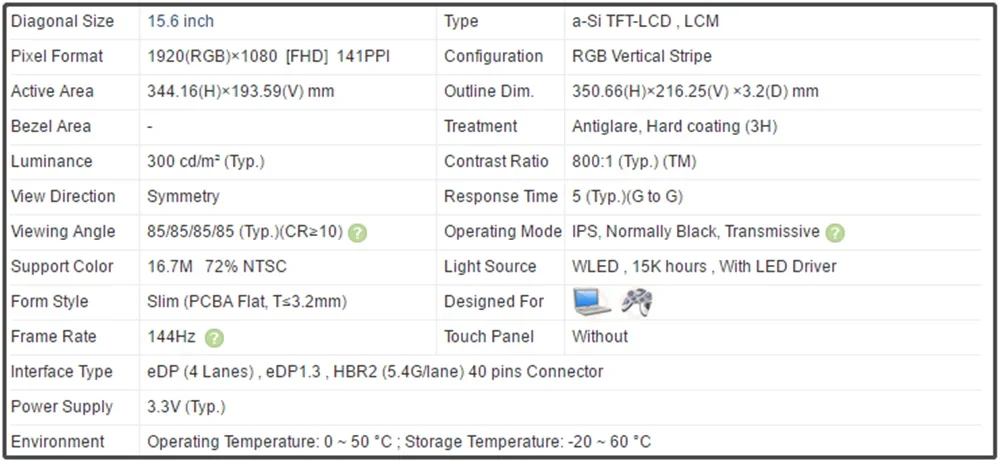Click the 'Outline Dim.' label
The image size is (1000, 461).
489,91
